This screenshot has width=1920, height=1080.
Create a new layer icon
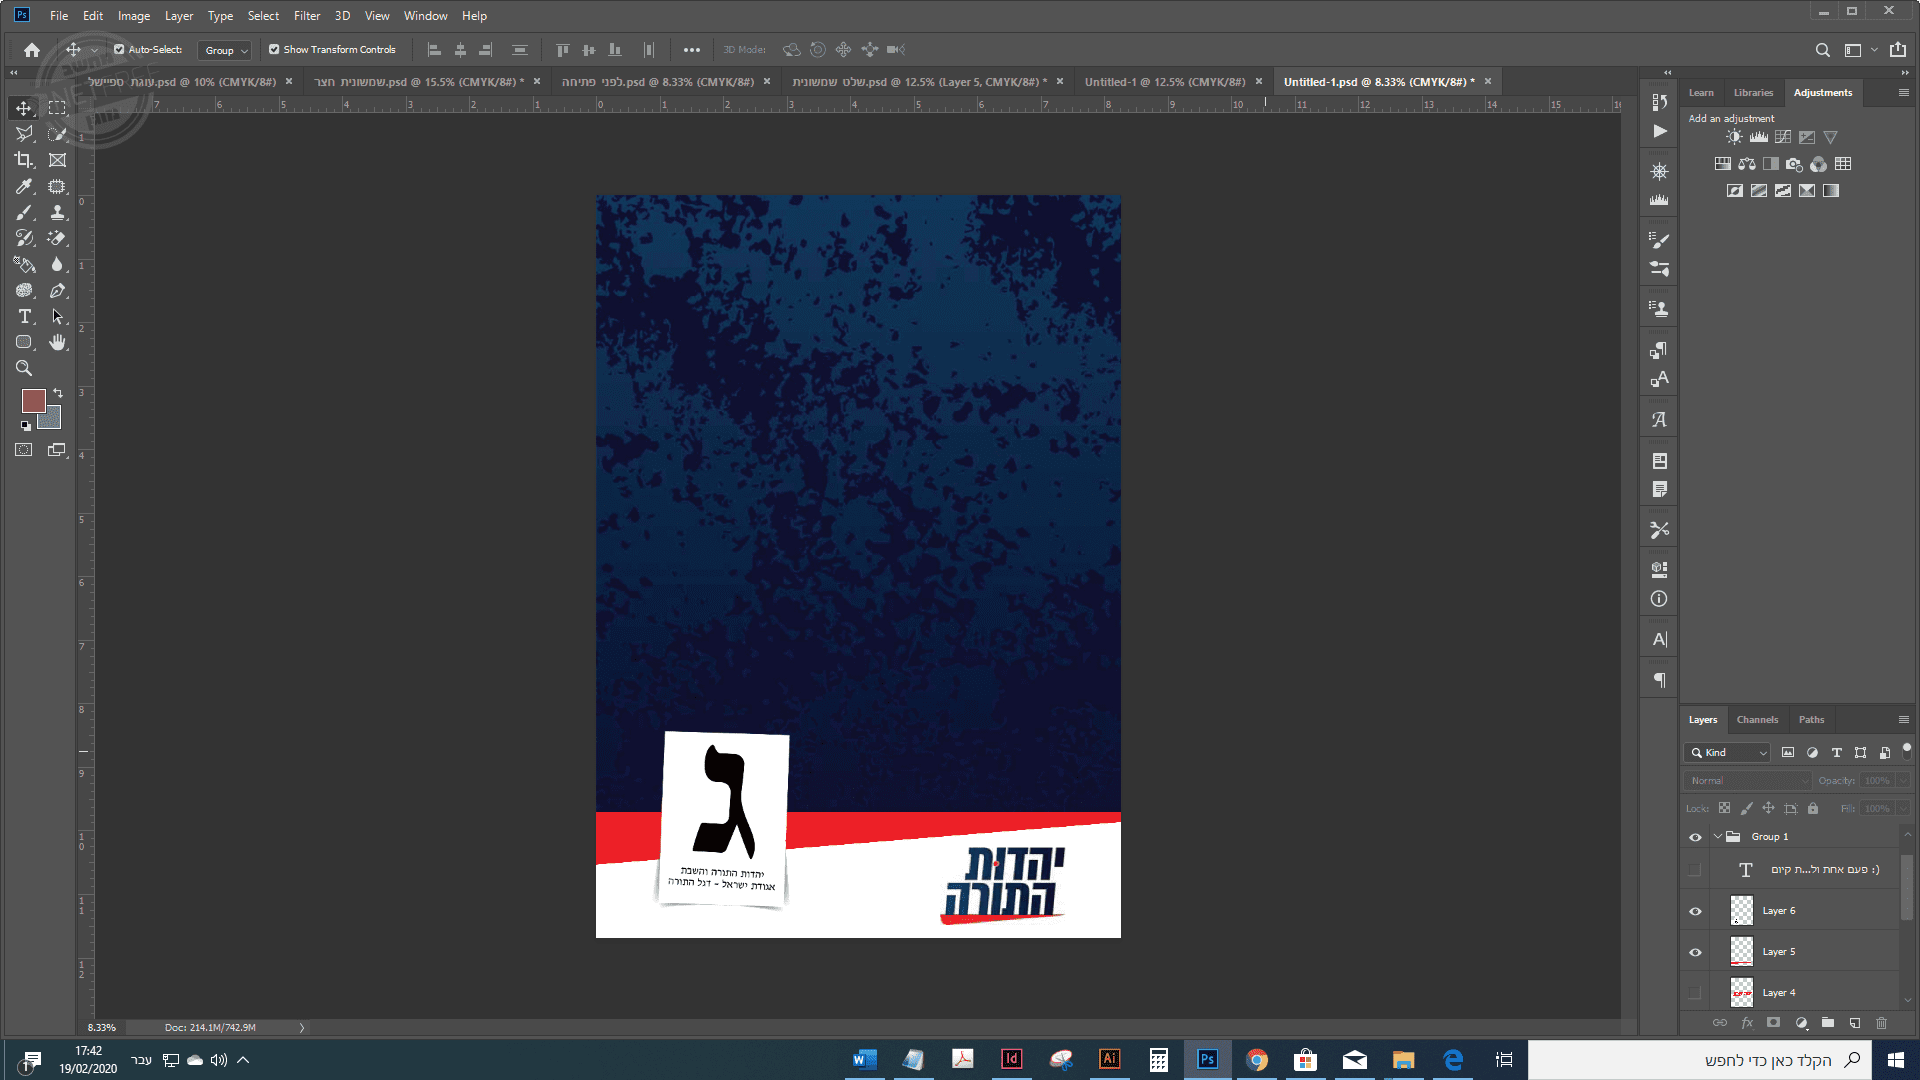[x=1855, y=1023]
